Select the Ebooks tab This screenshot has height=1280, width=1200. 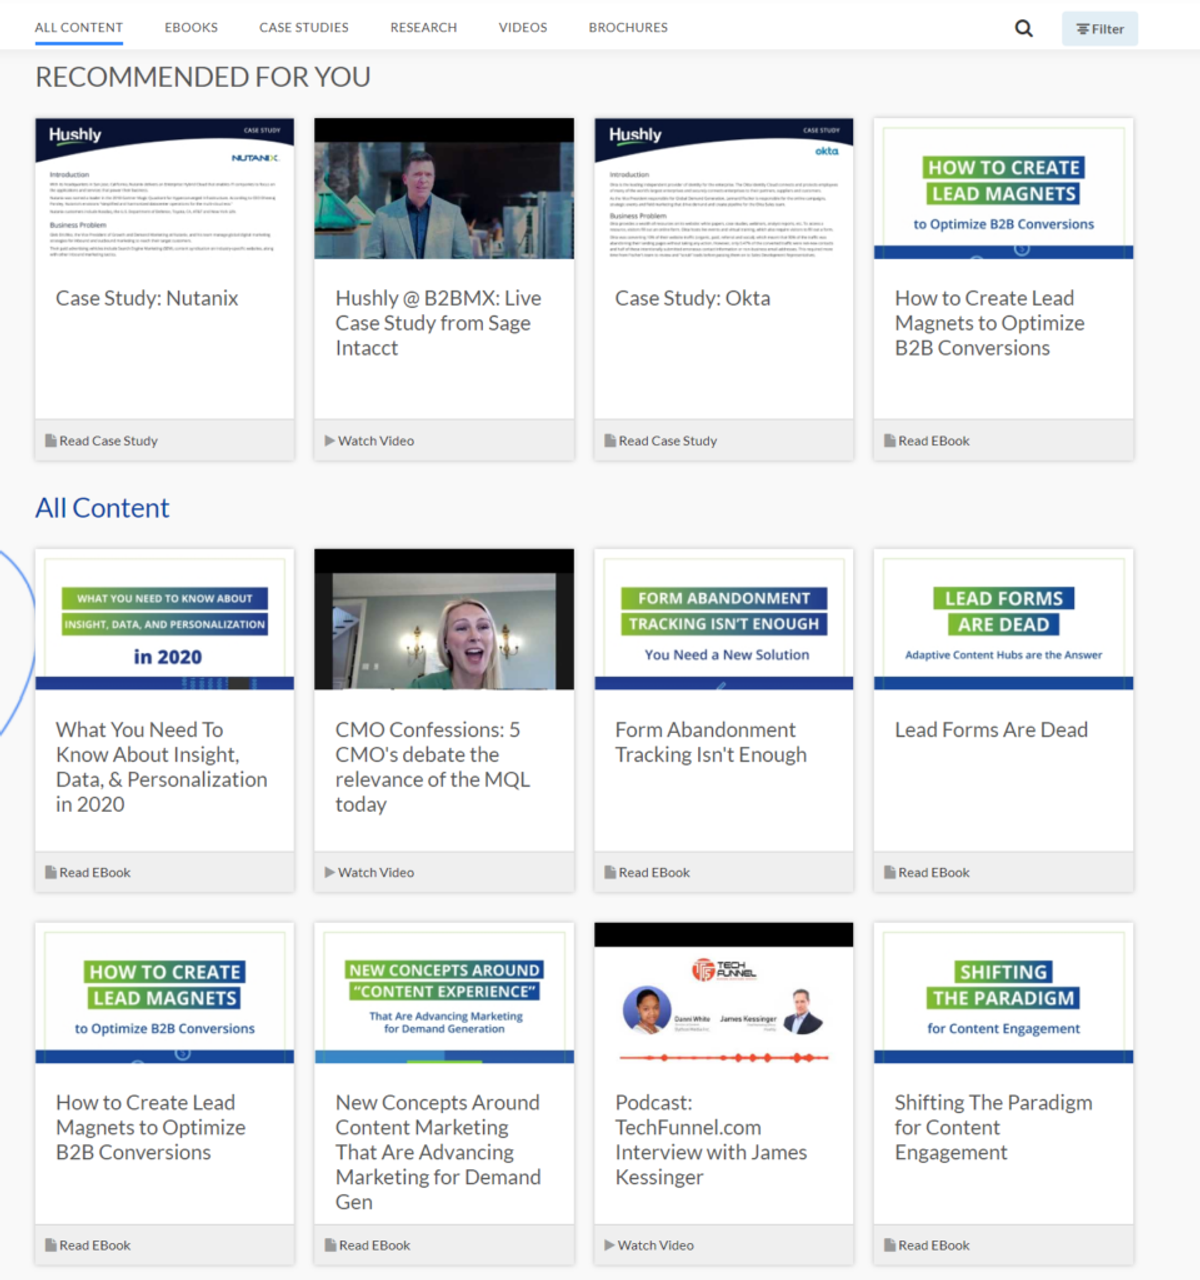pos(191,27)
